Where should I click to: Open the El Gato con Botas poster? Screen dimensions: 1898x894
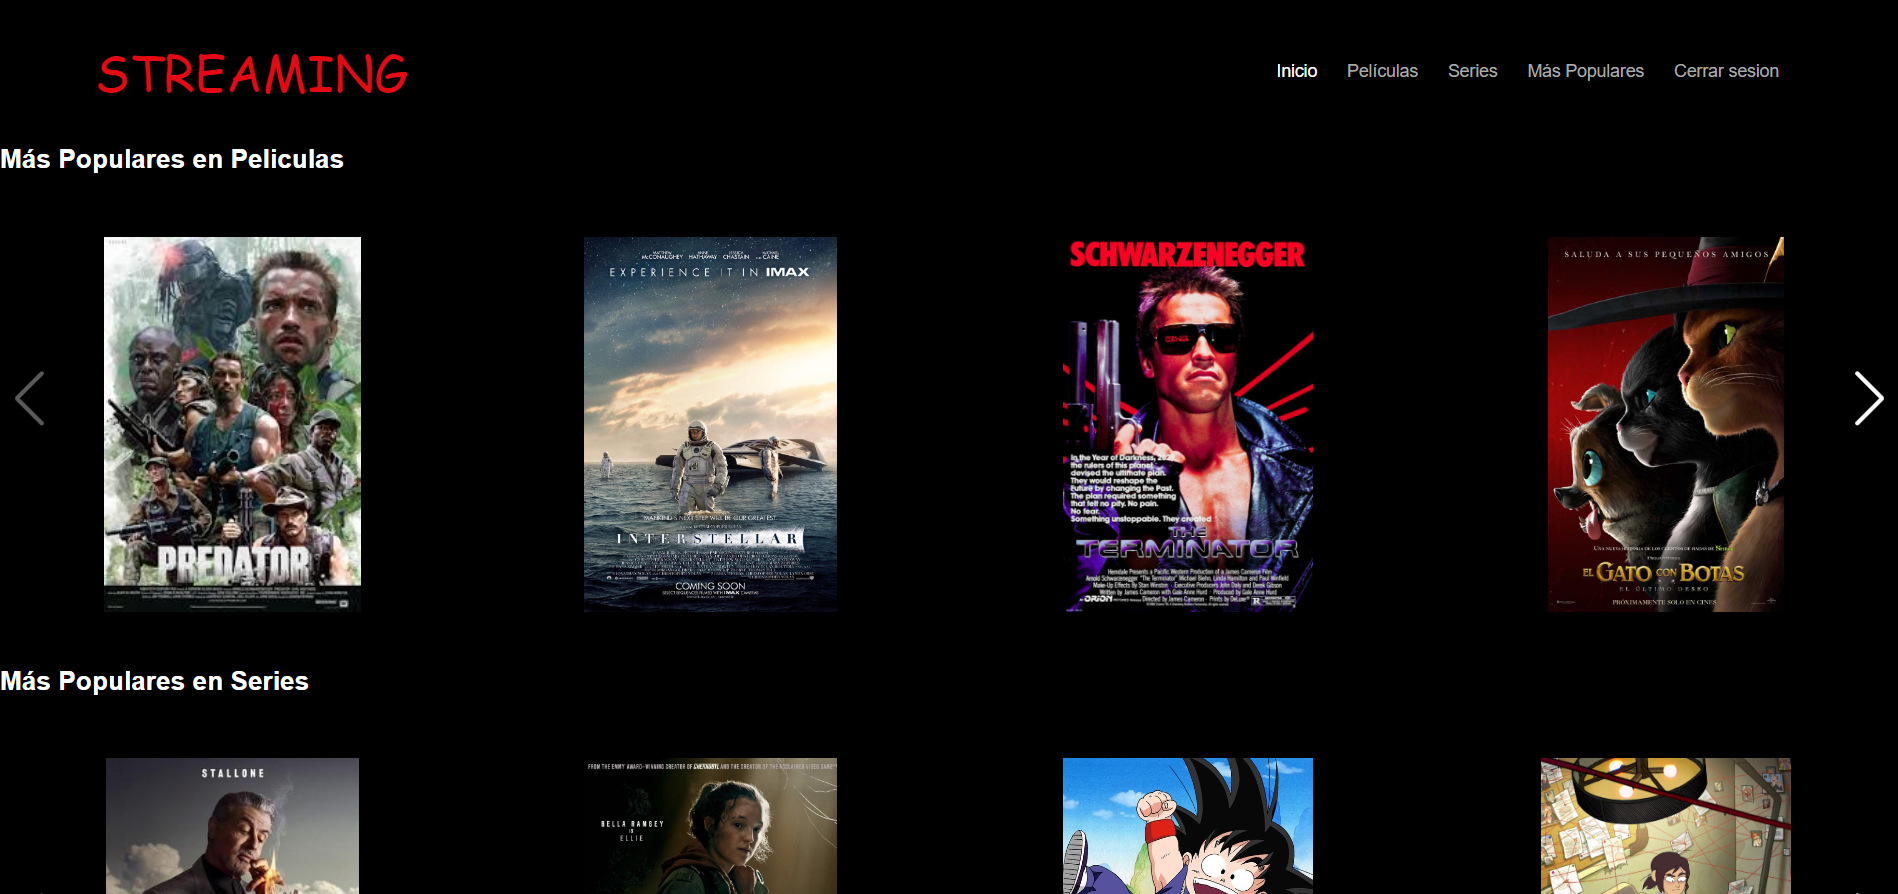(x=1666, y=423)
